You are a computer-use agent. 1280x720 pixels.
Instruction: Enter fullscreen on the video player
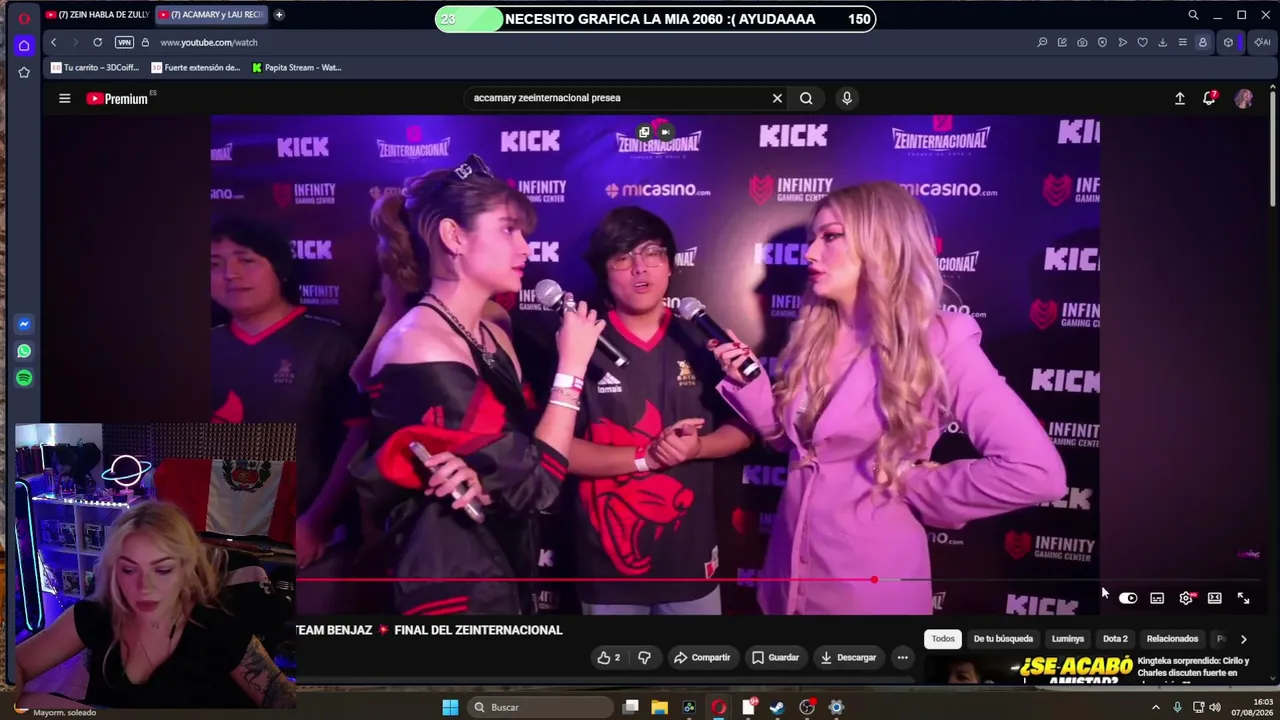(1243, 598)
